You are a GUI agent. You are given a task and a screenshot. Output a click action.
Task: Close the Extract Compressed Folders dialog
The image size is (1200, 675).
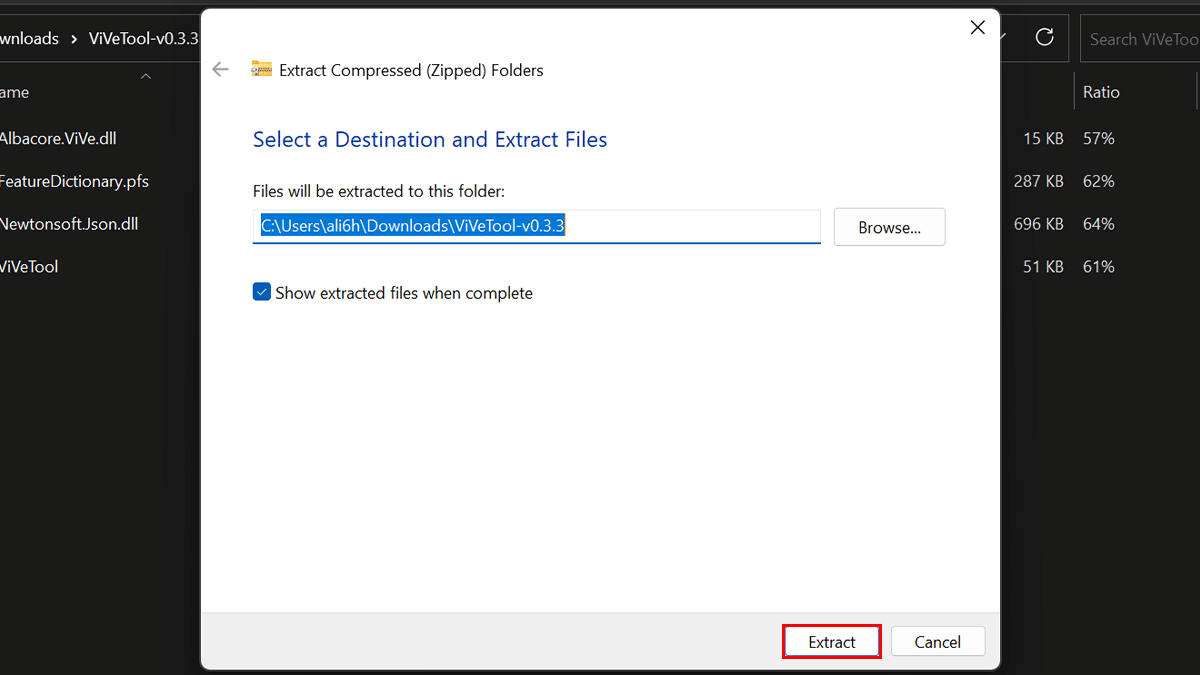978,28
